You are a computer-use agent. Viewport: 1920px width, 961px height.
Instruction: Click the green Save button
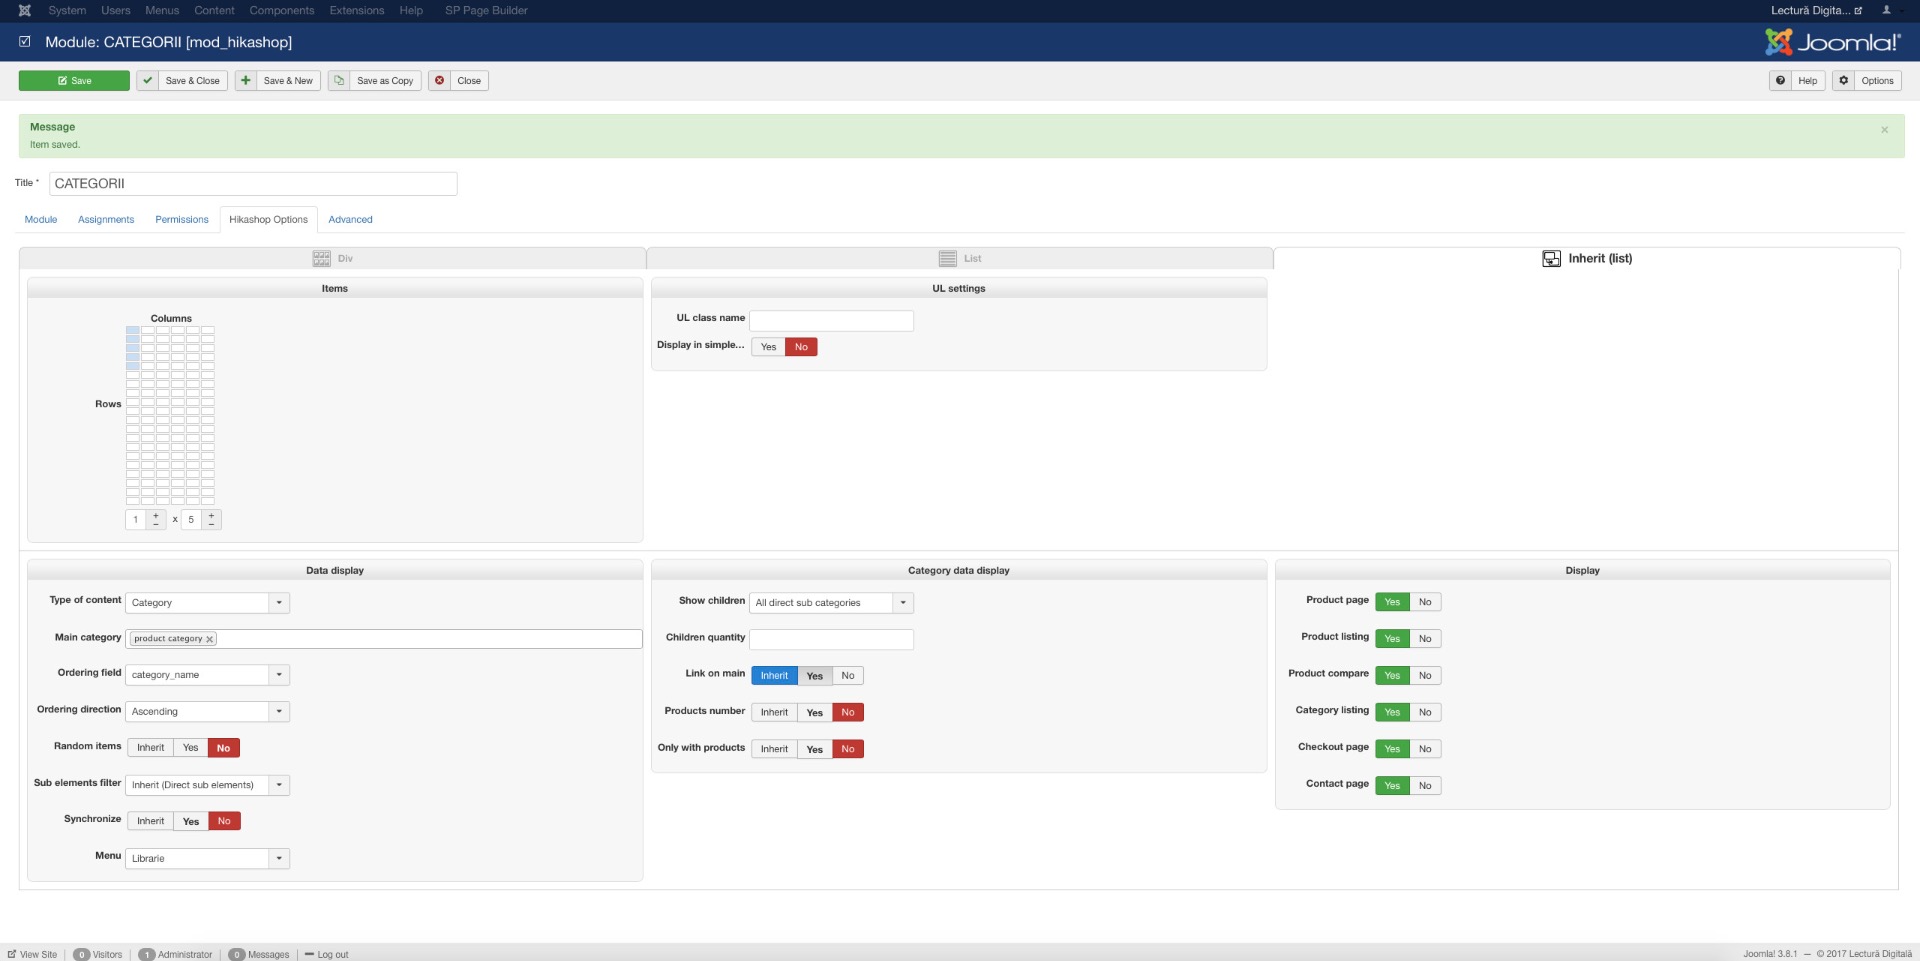click(74, 81)
